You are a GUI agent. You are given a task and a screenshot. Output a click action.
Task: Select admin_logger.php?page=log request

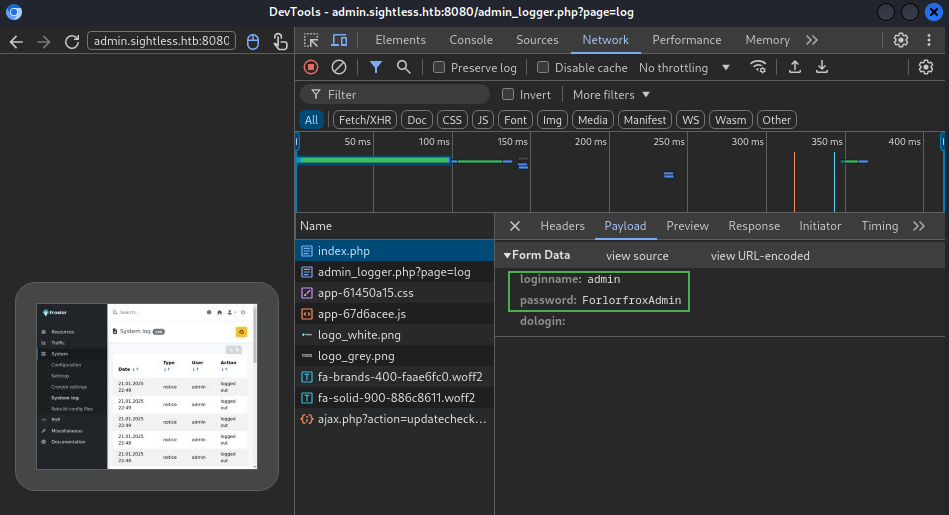[x=395, y=272]
